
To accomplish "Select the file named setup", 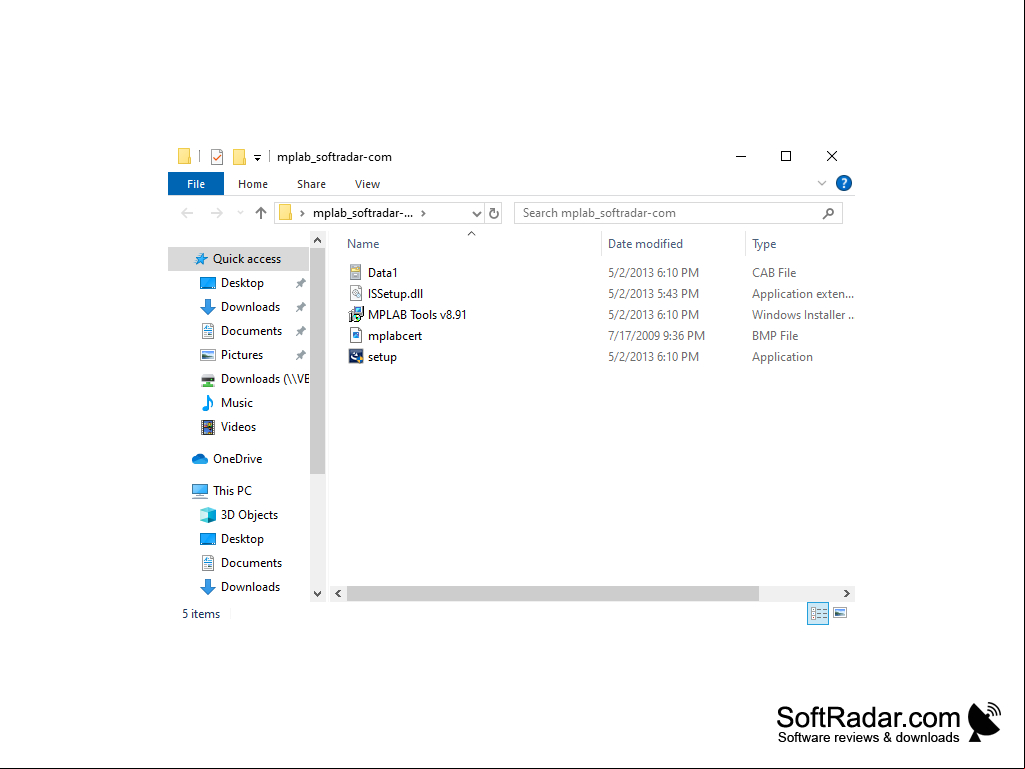I will pyautogui.click(x=382, y=357).
